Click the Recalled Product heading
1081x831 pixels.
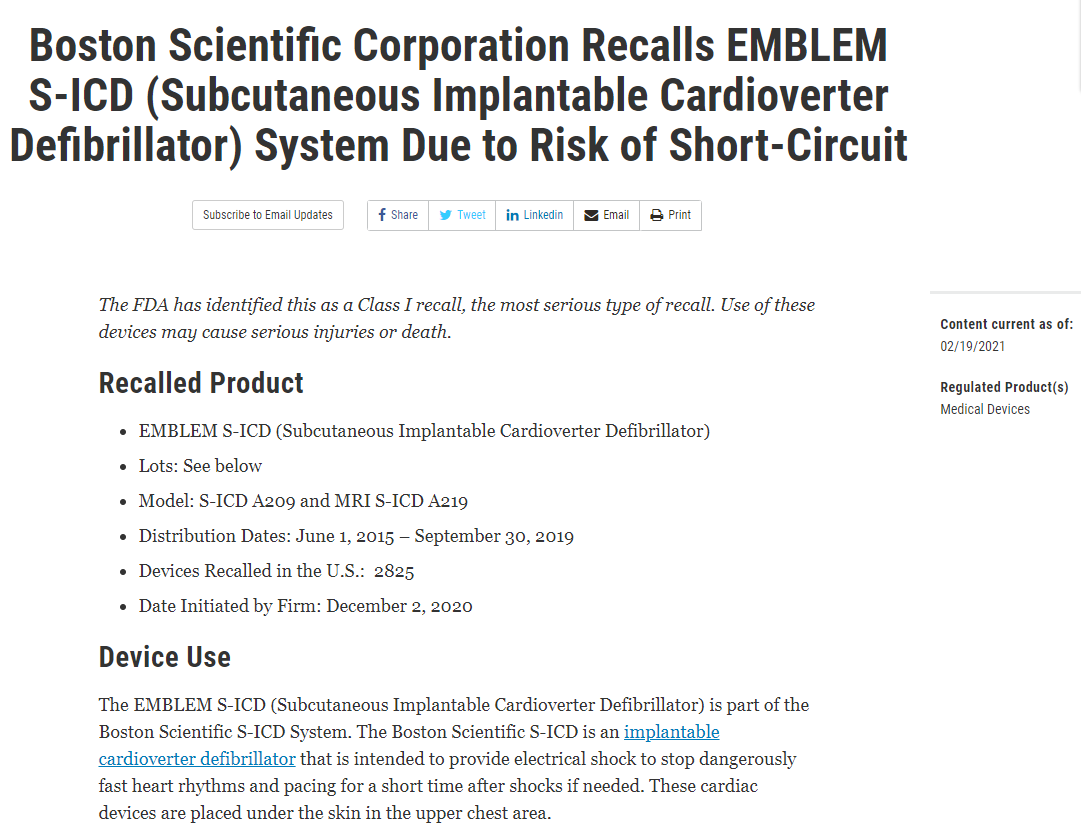pyautogui.click(x=201, y=383)
